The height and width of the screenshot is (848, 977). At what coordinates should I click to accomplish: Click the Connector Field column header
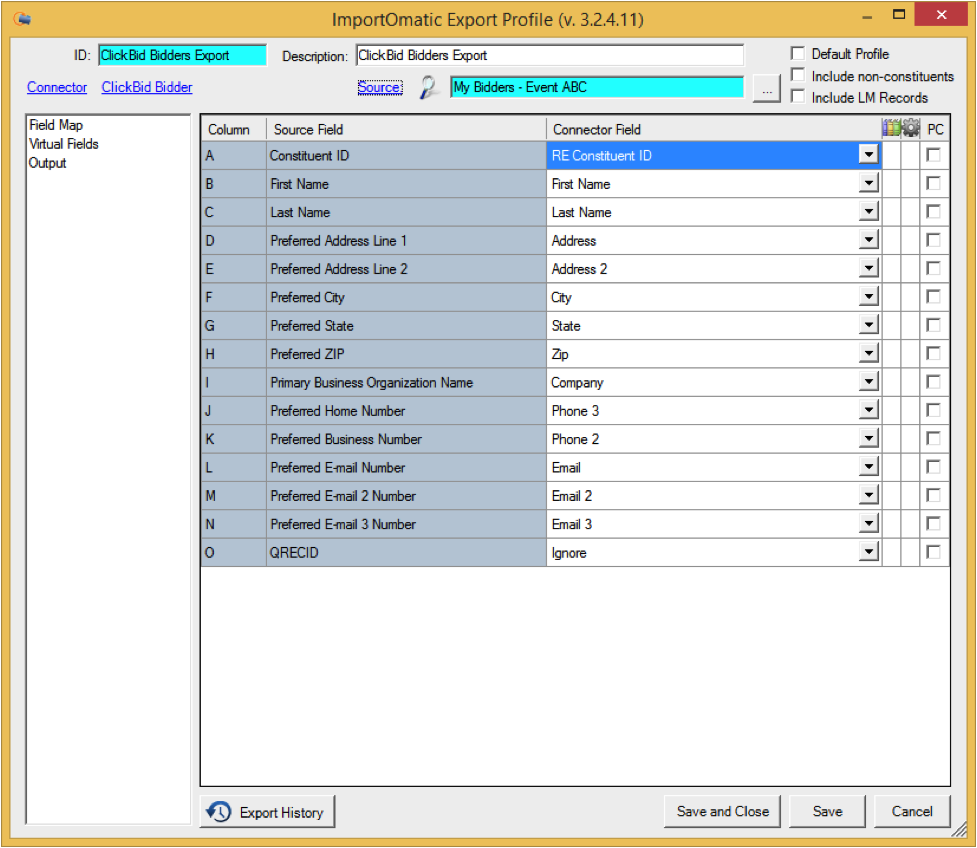pyautogui.click(x=714, y=130)
